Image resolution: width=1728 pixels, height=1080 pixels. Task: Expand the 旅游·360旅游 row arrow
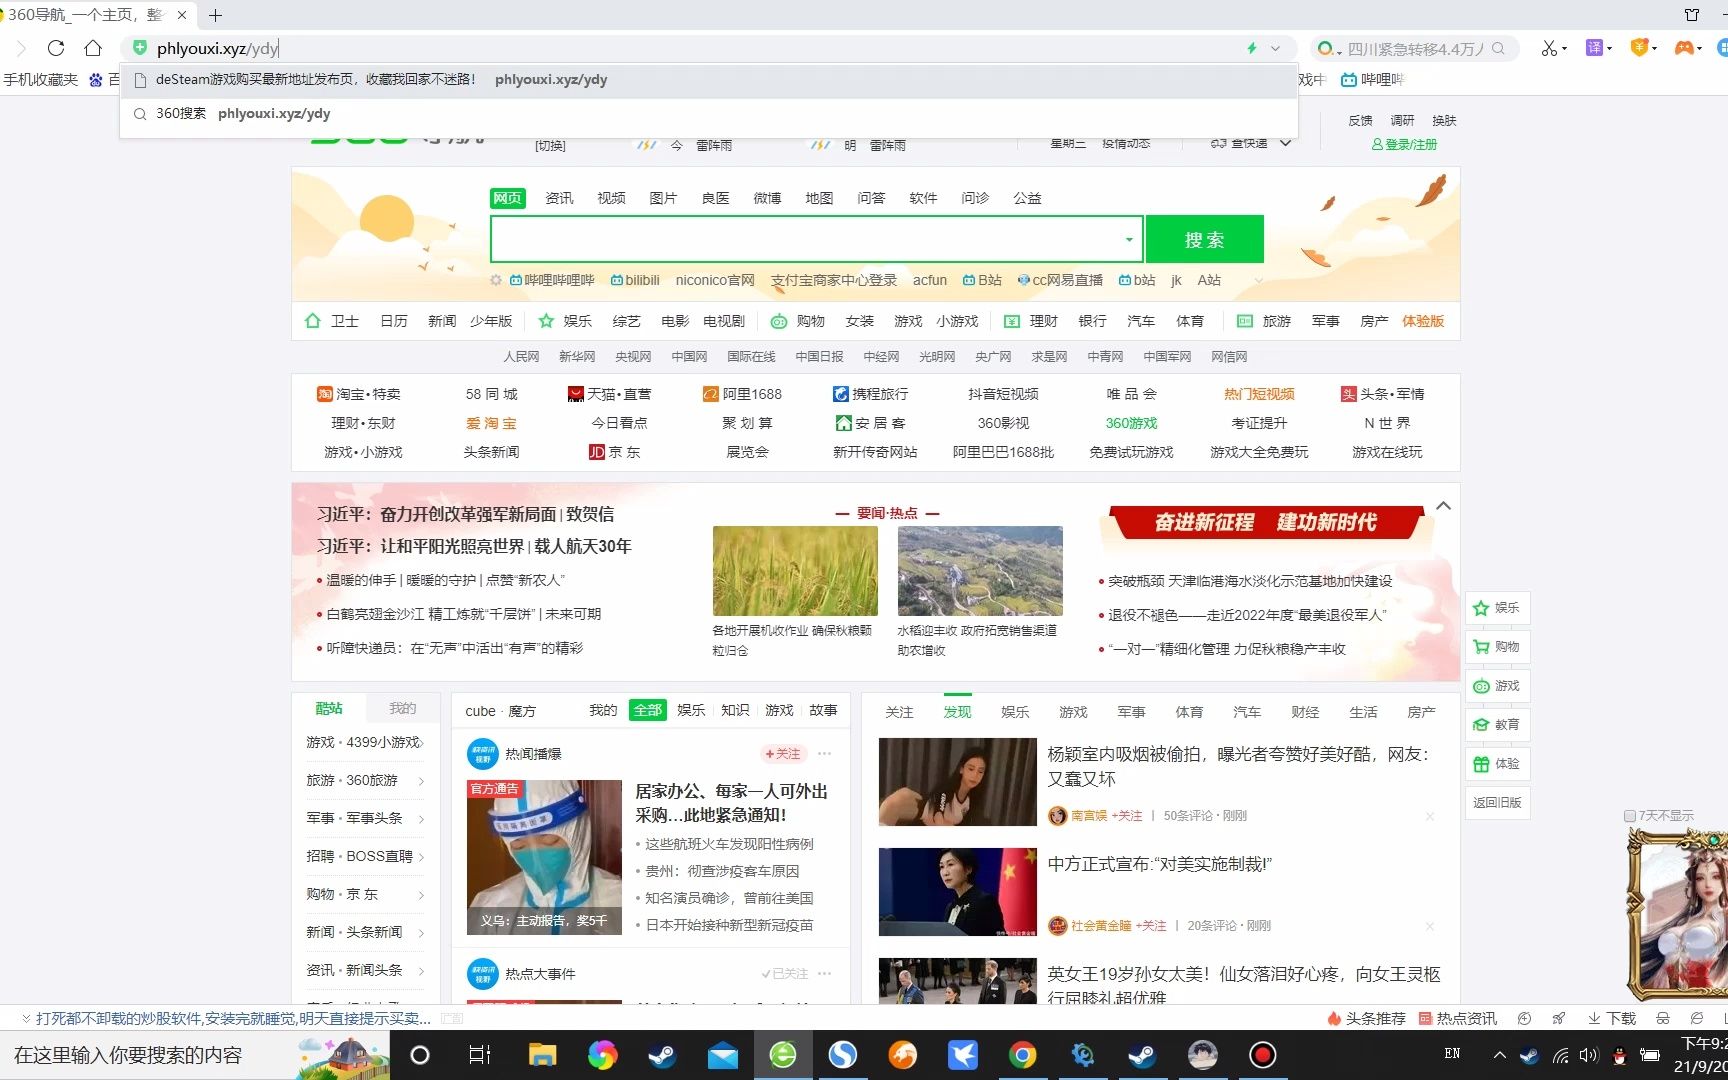[421, 781]
